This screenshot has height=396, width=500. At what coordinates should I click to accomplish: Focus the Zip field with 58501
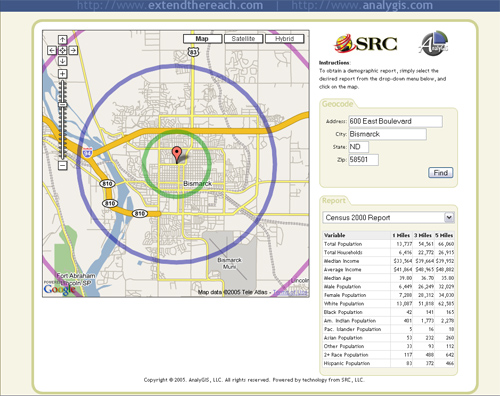pyautogui.click(x=363, y=160)
